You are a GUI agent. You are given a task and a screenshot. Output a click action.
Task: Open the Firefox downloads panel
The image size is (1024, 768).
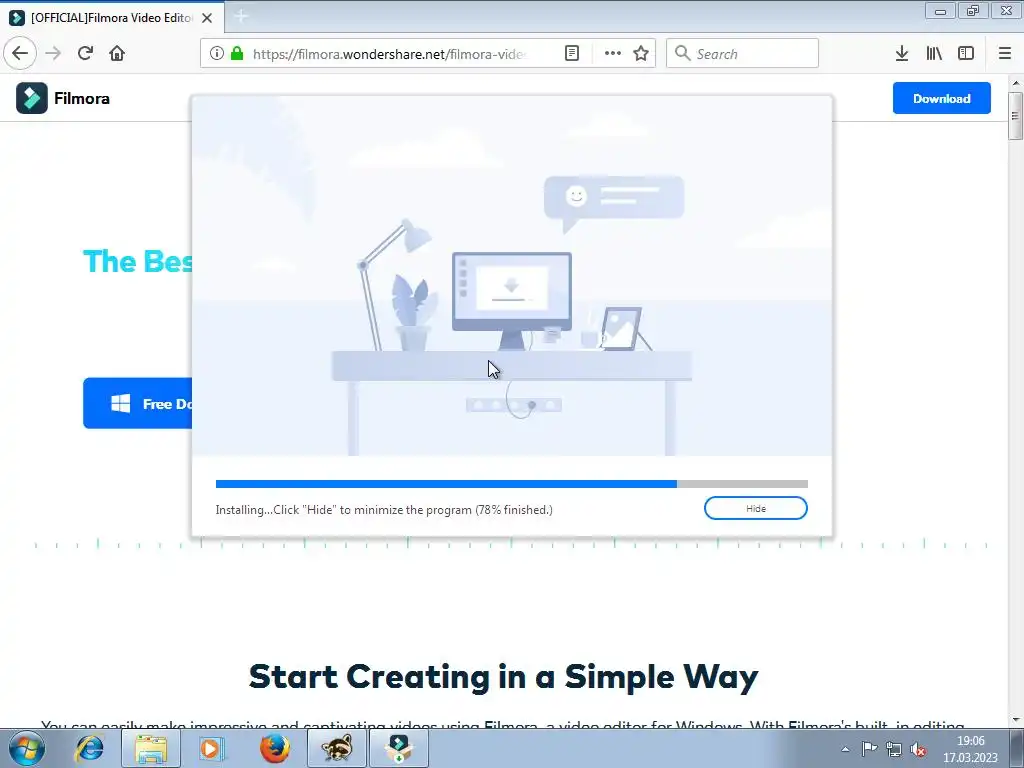tap(902, 53)
